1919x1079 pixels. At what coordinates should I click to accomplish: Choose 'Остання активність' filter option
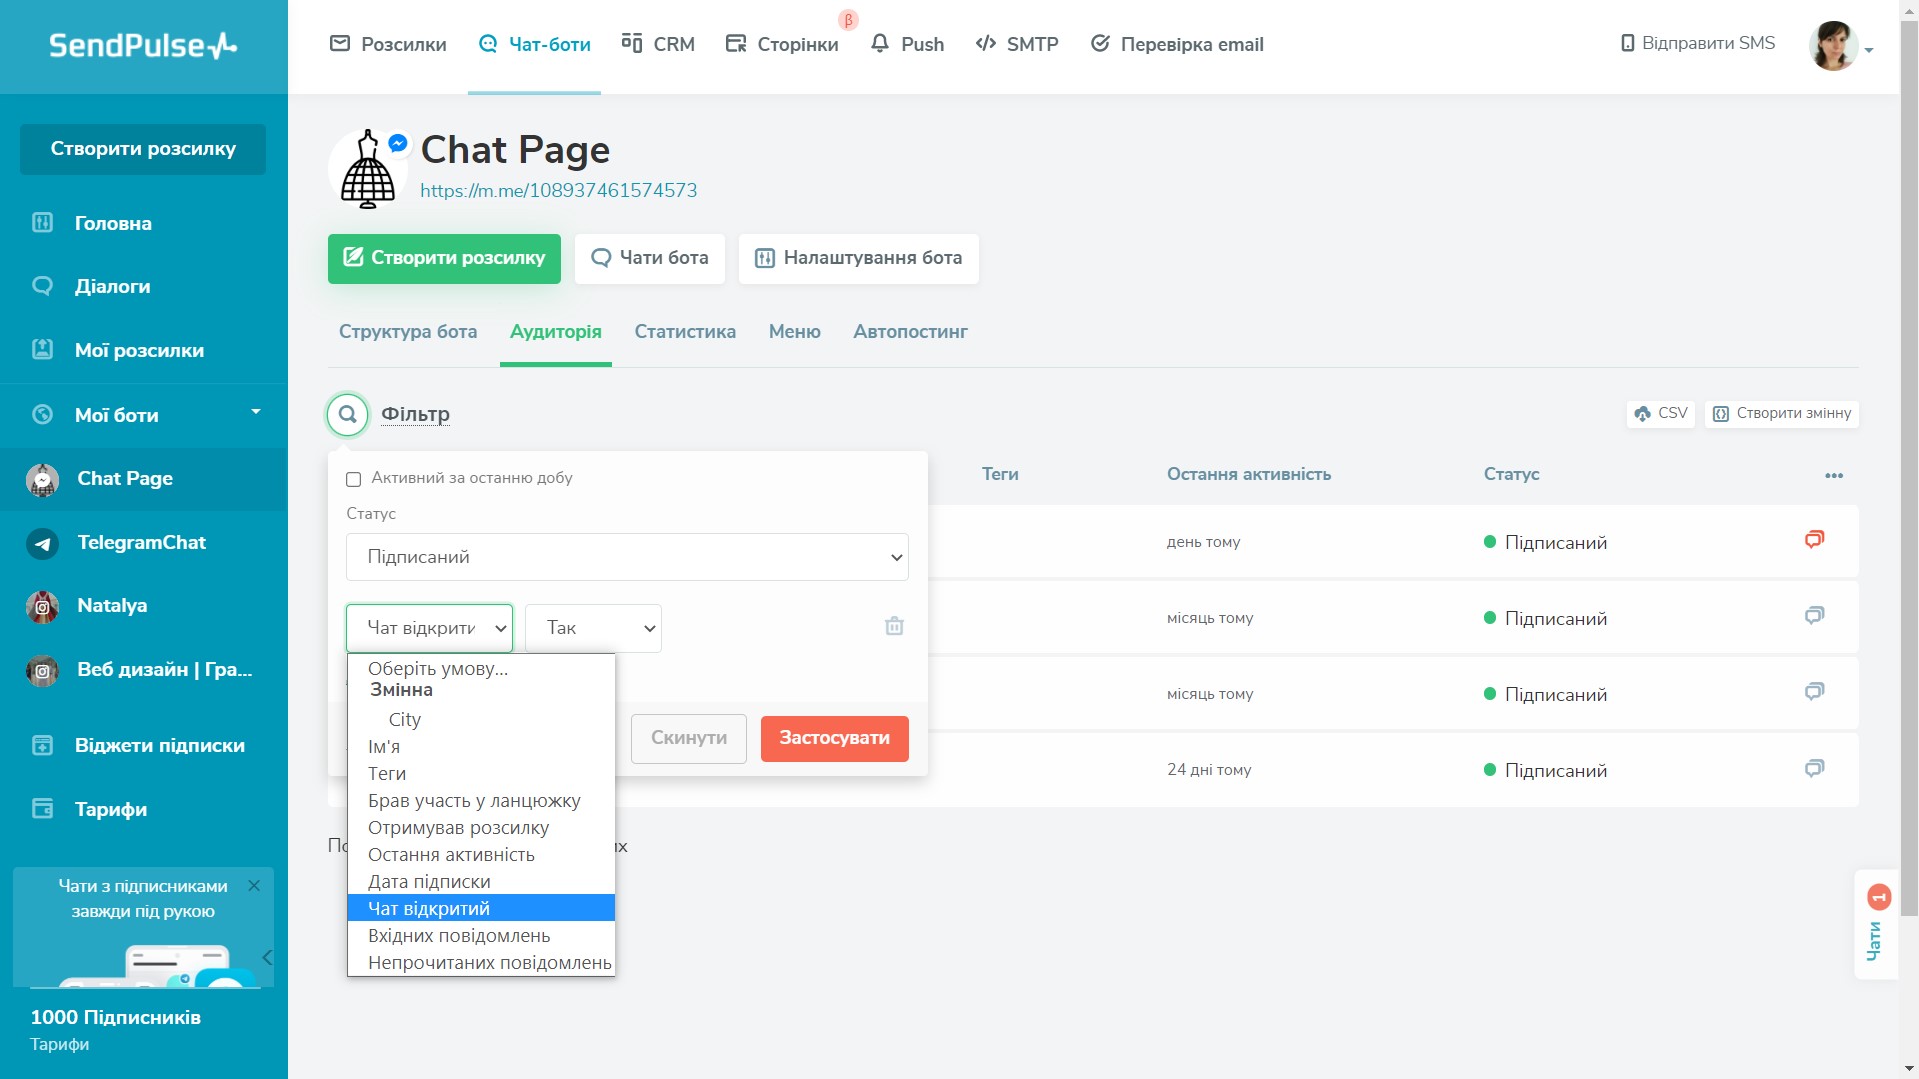point(481,854)
